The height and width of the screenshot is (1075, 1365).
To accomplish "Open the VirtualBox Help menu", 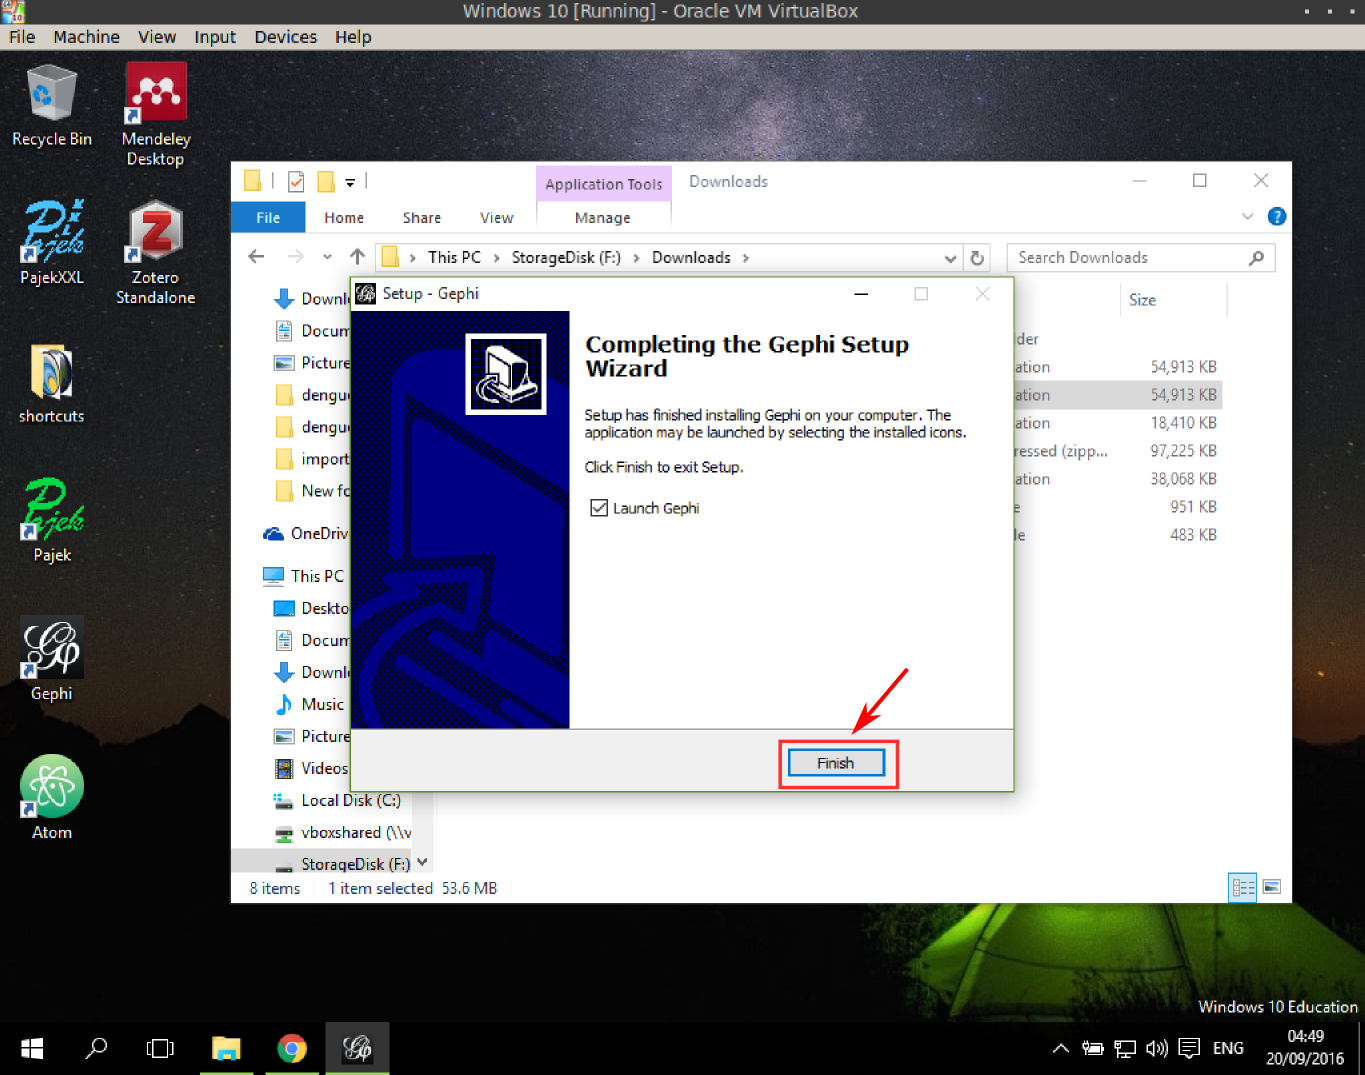I will tap(353, 37).
